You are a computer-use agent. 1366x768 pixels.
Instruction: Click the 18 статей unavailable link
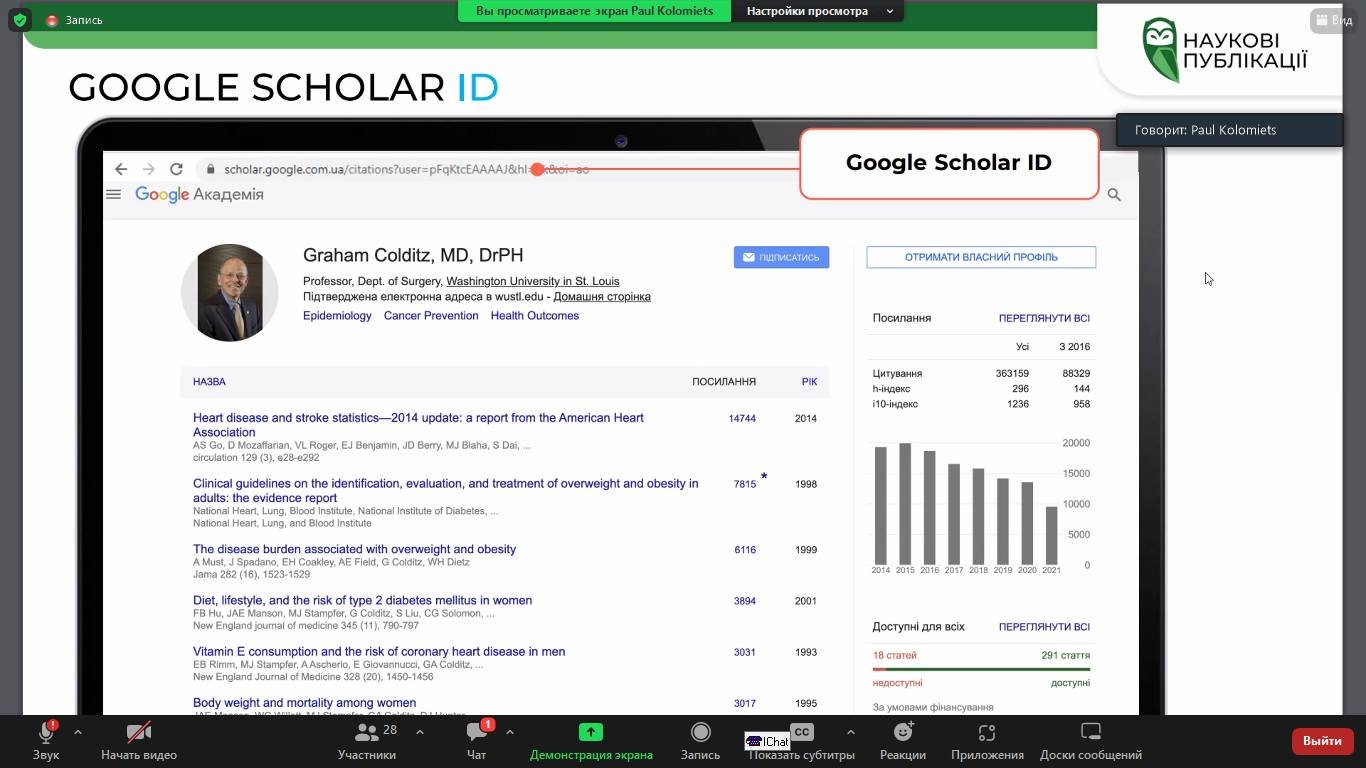pos(894,655)
